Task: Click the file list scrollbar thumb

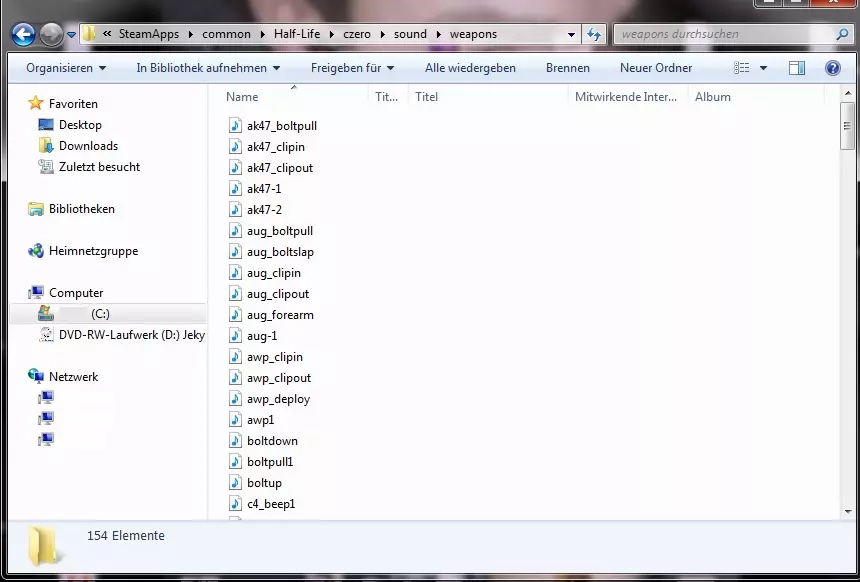Action: pos(848,126)
